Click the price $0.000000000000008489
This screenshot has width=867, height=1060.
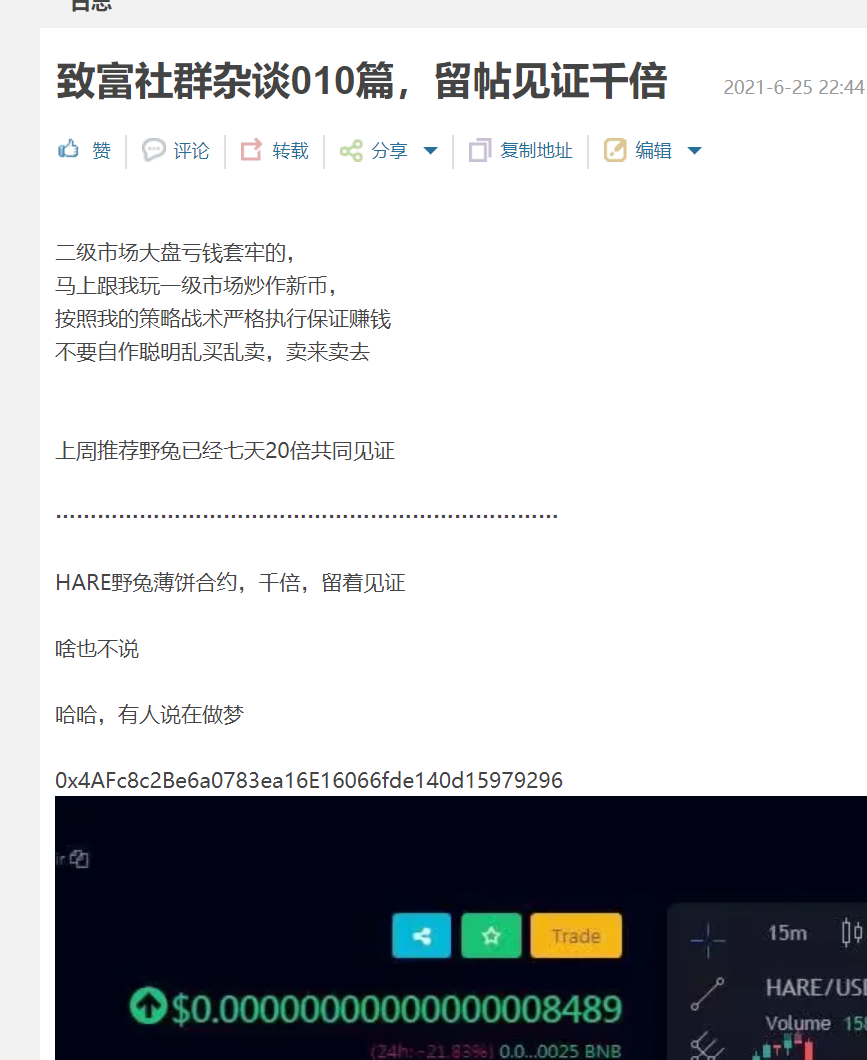pyautogui.click(x=397, y=1009)
